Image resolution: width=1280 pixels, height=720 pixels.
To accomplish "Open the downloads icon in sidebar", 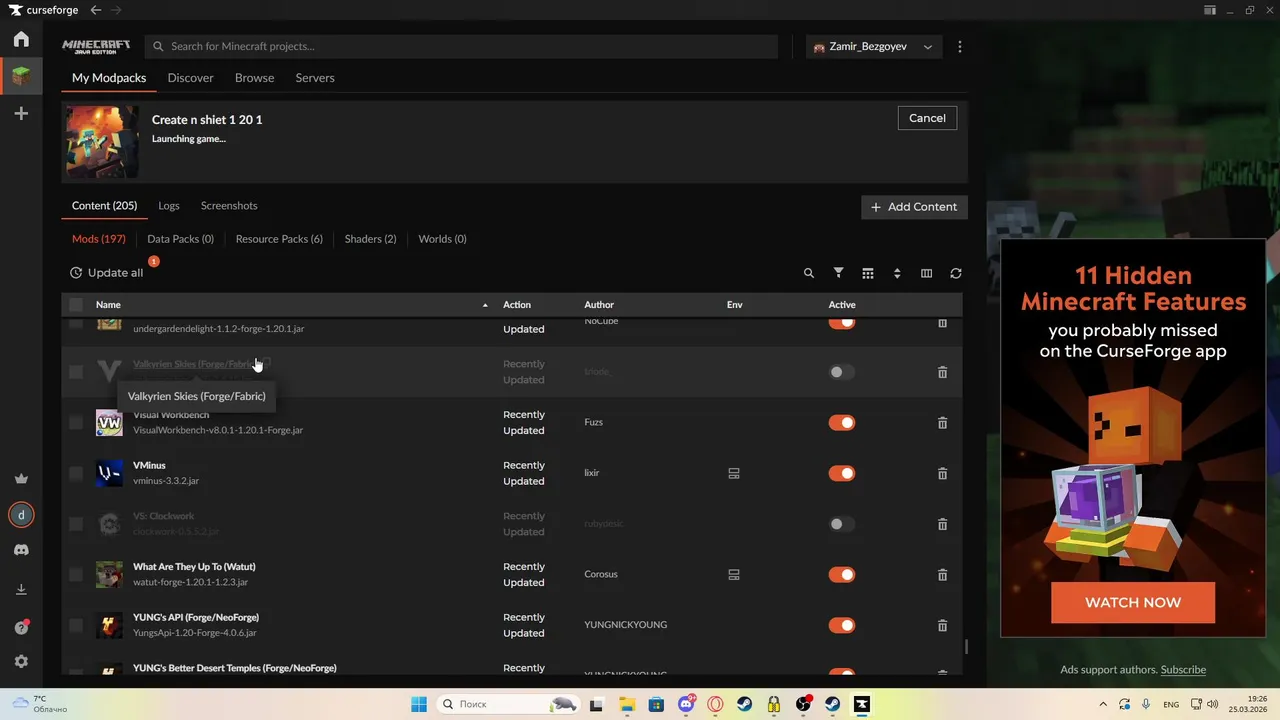I will coord(21,590).
